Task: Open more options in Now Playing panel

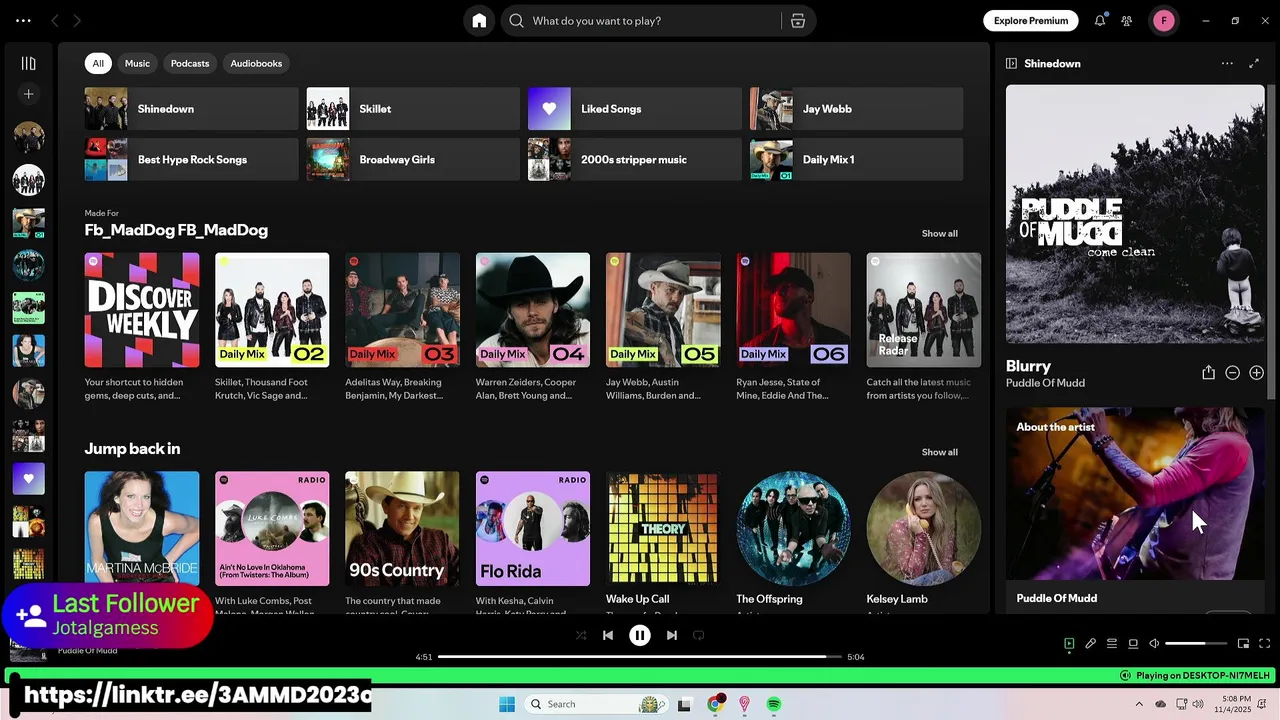Action: point(1227,63)
